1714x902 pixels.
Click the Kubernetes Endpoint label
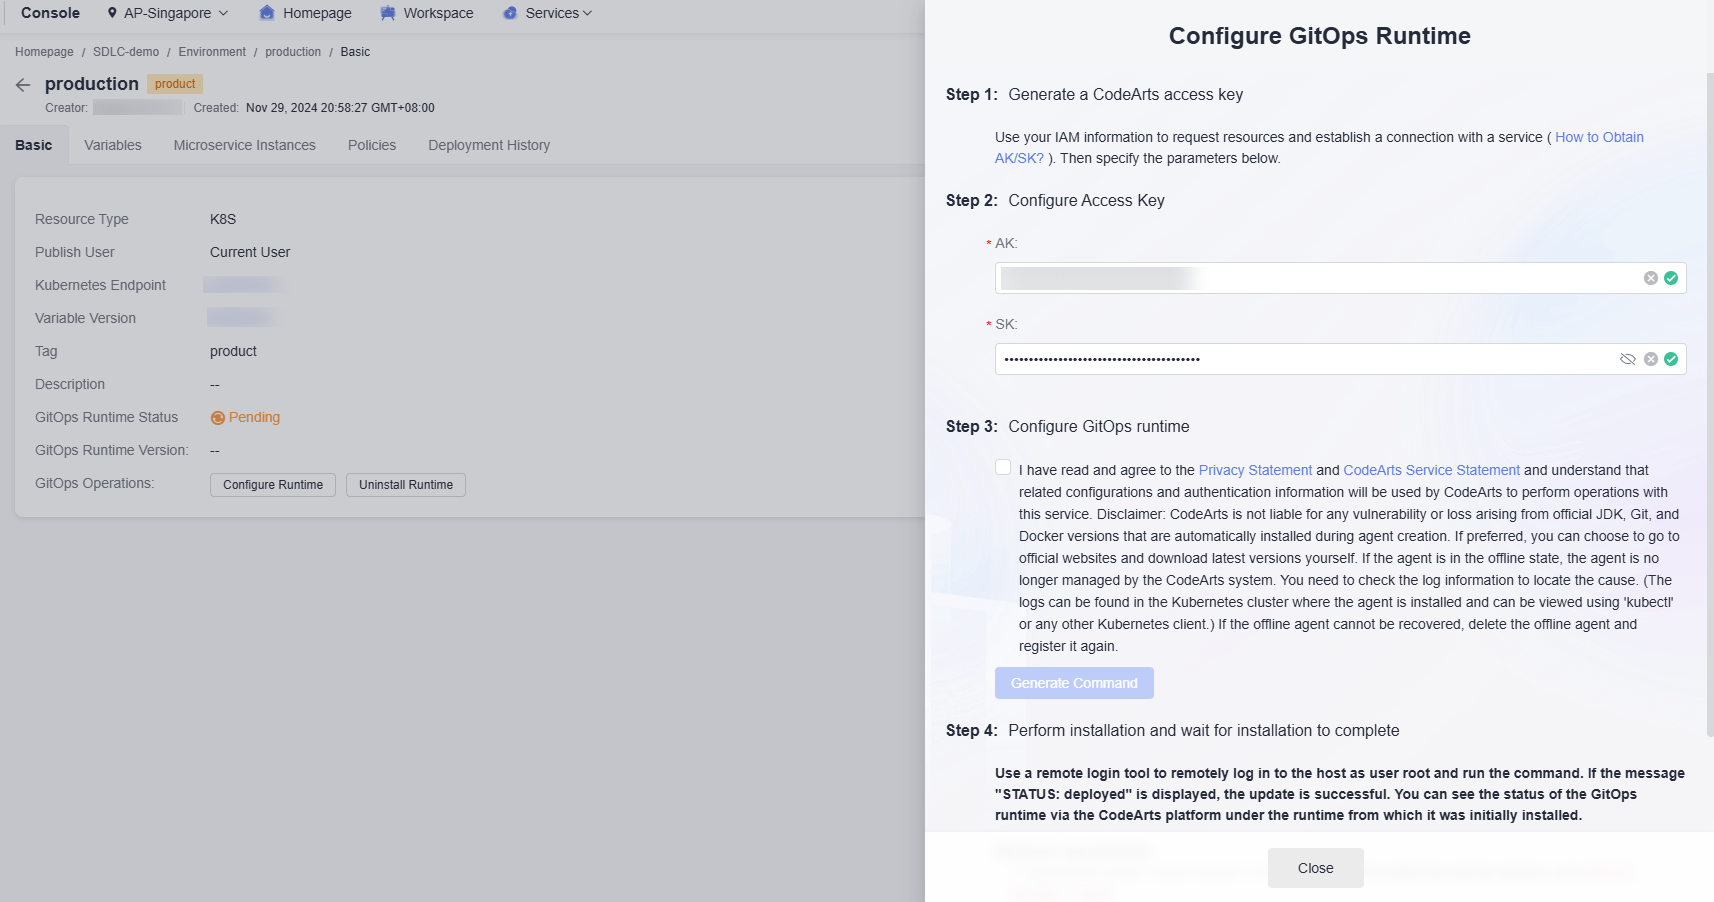100,285
